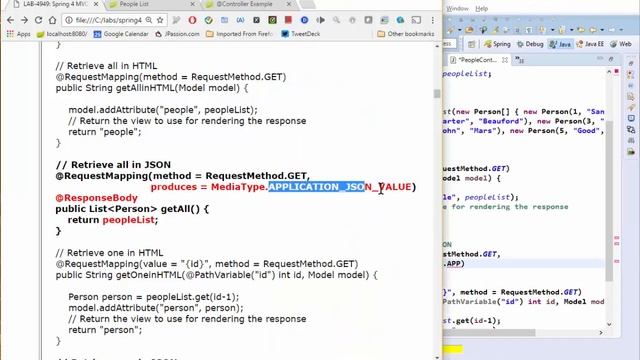Click the blue circular D extension icon
This screenshot has height=360, width=640.
(x=304, y=20)
